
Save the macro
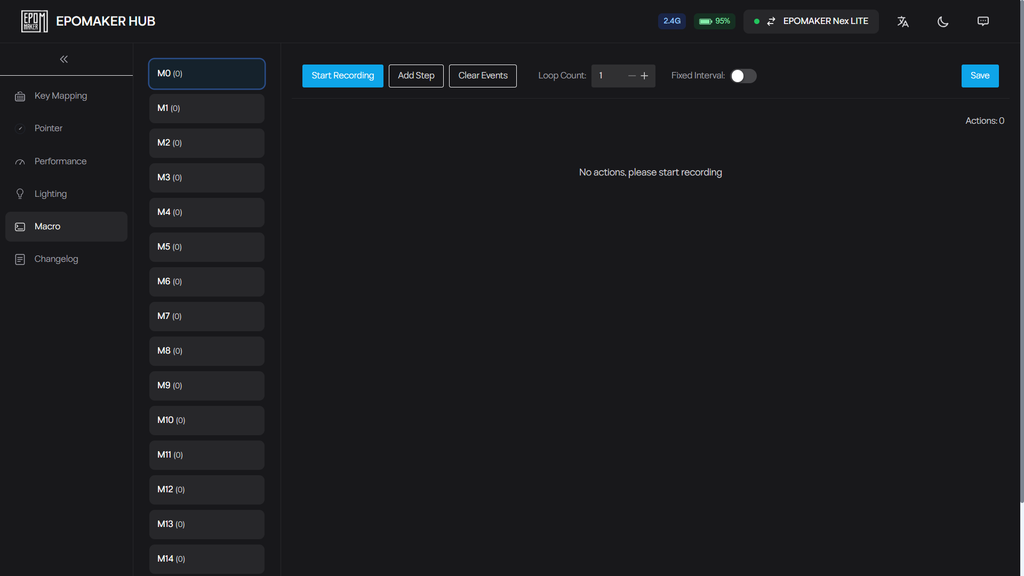(980, 76)
